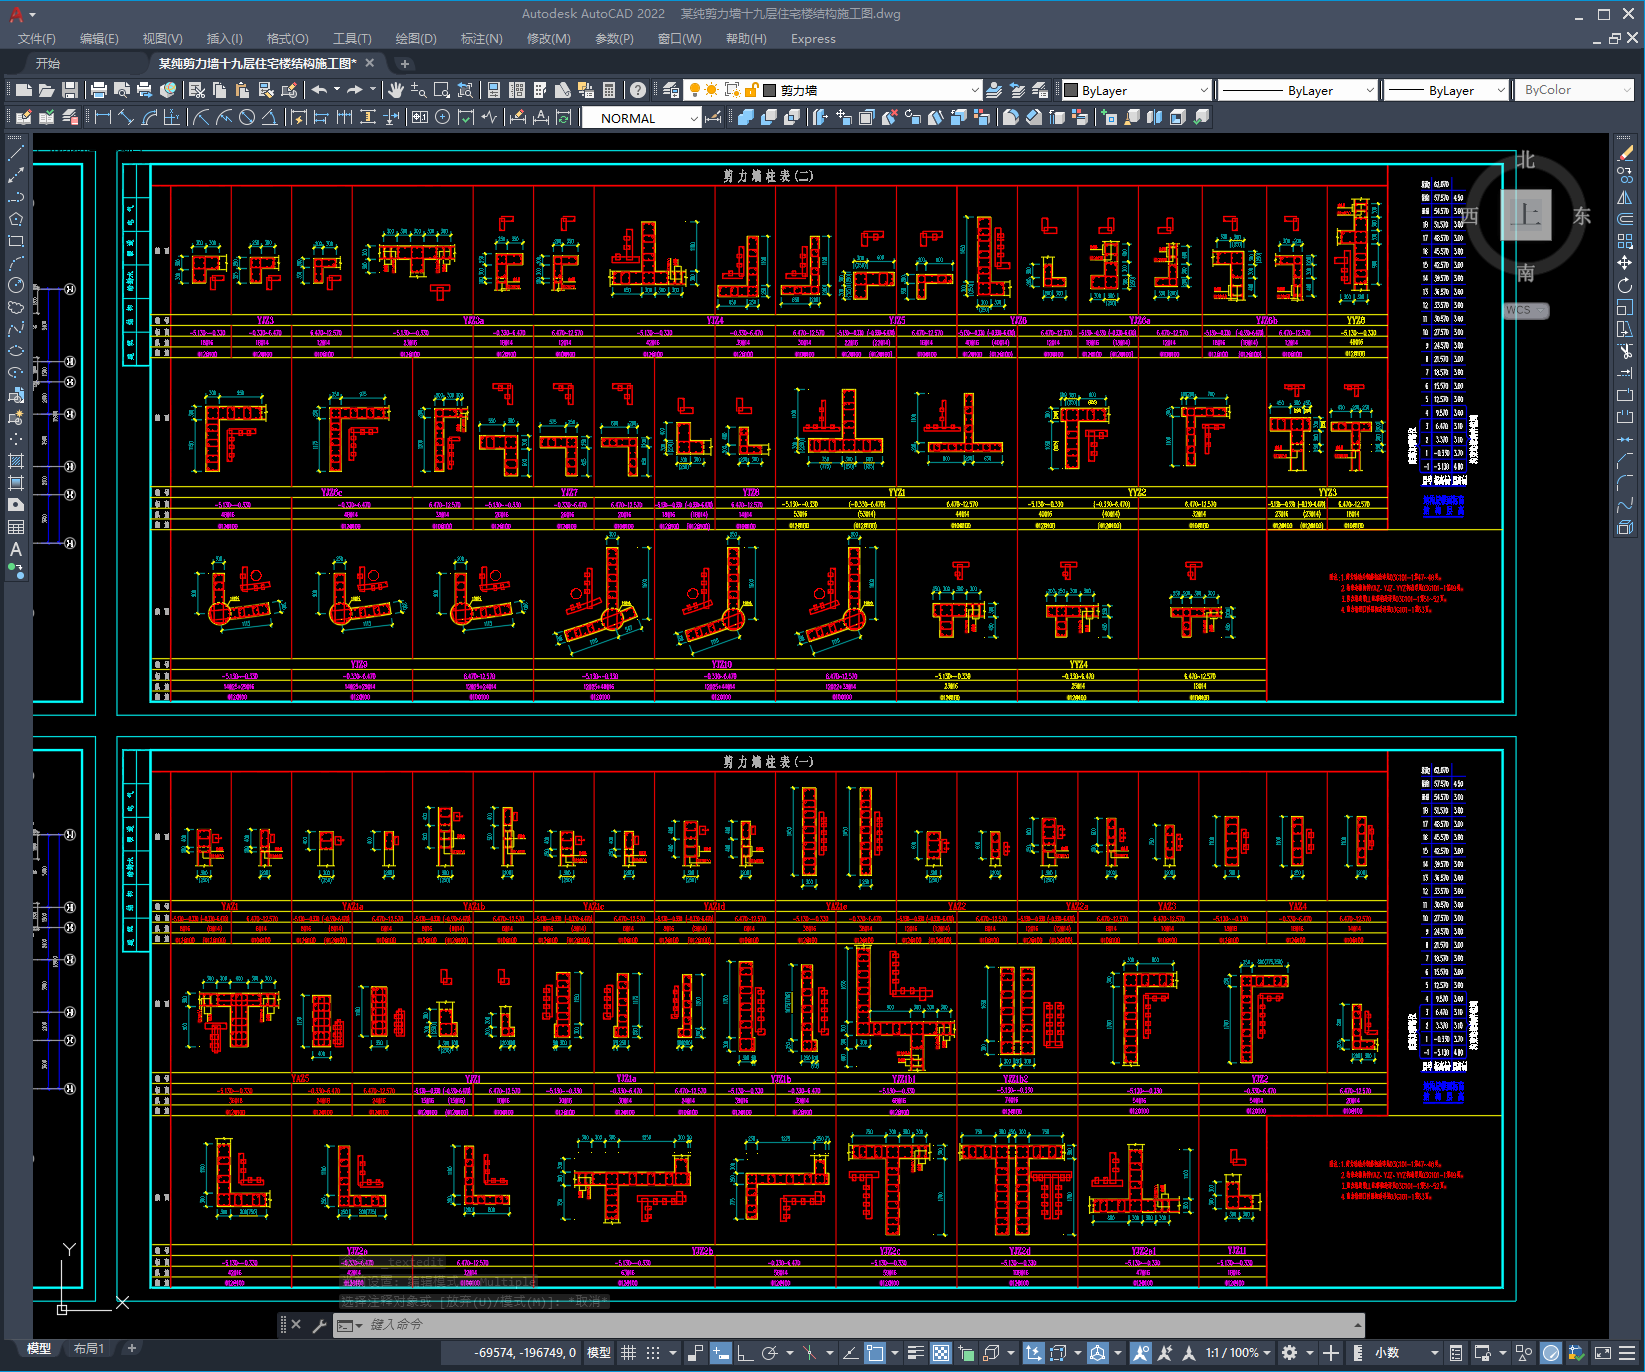The width and height of the screenshot is (1645, 1372).
Task: Click the Make Object's Layer Current icon
Action: coord(995,90)
